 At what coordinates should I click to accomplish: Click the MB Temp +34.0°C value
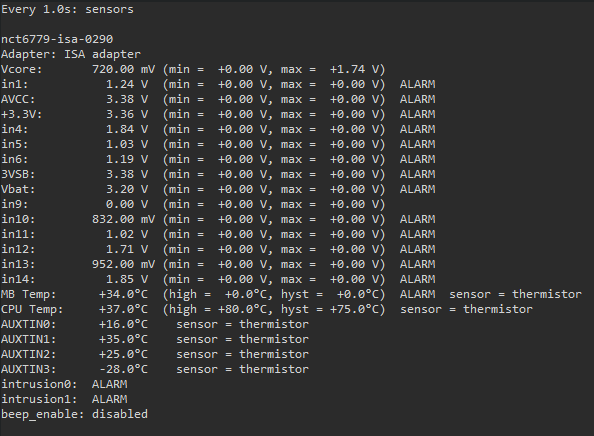point(123,294)
